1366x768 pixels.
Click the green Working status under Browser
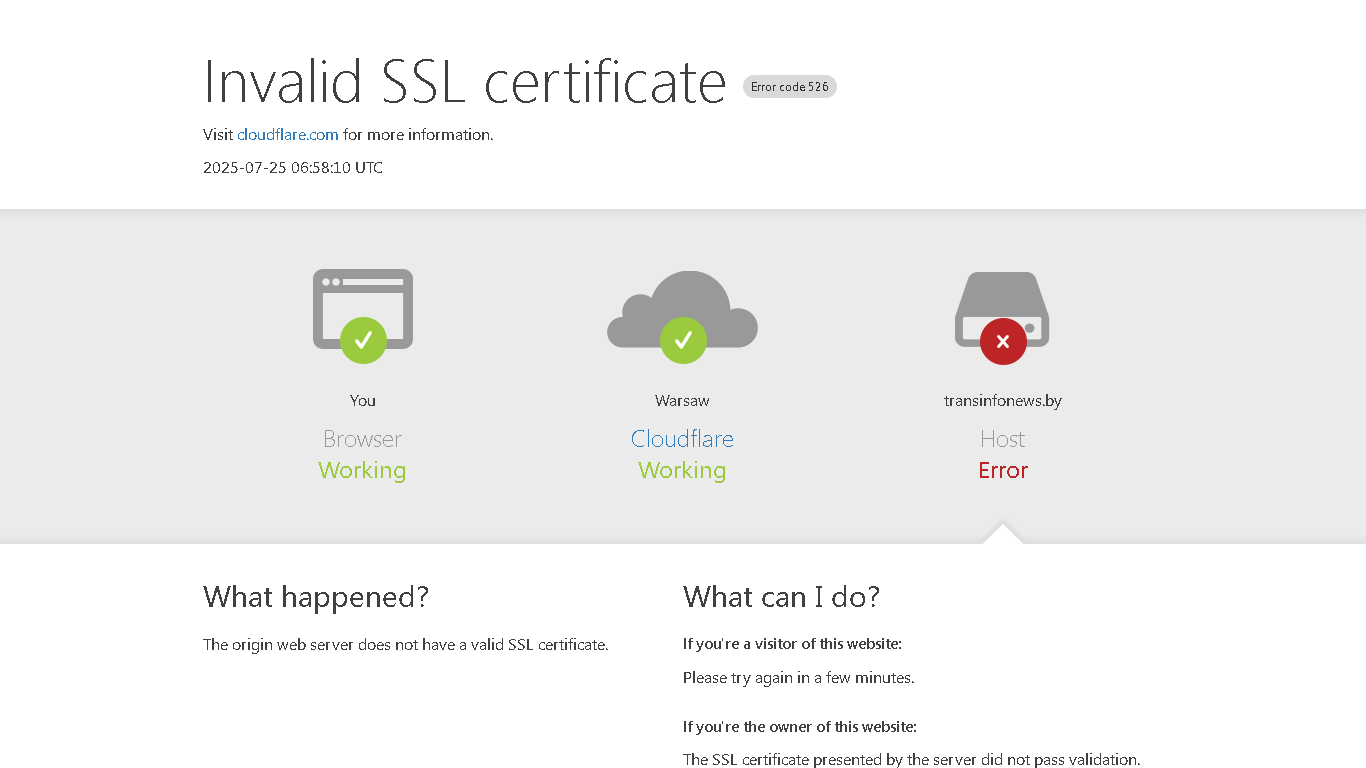tap(362, 470)
